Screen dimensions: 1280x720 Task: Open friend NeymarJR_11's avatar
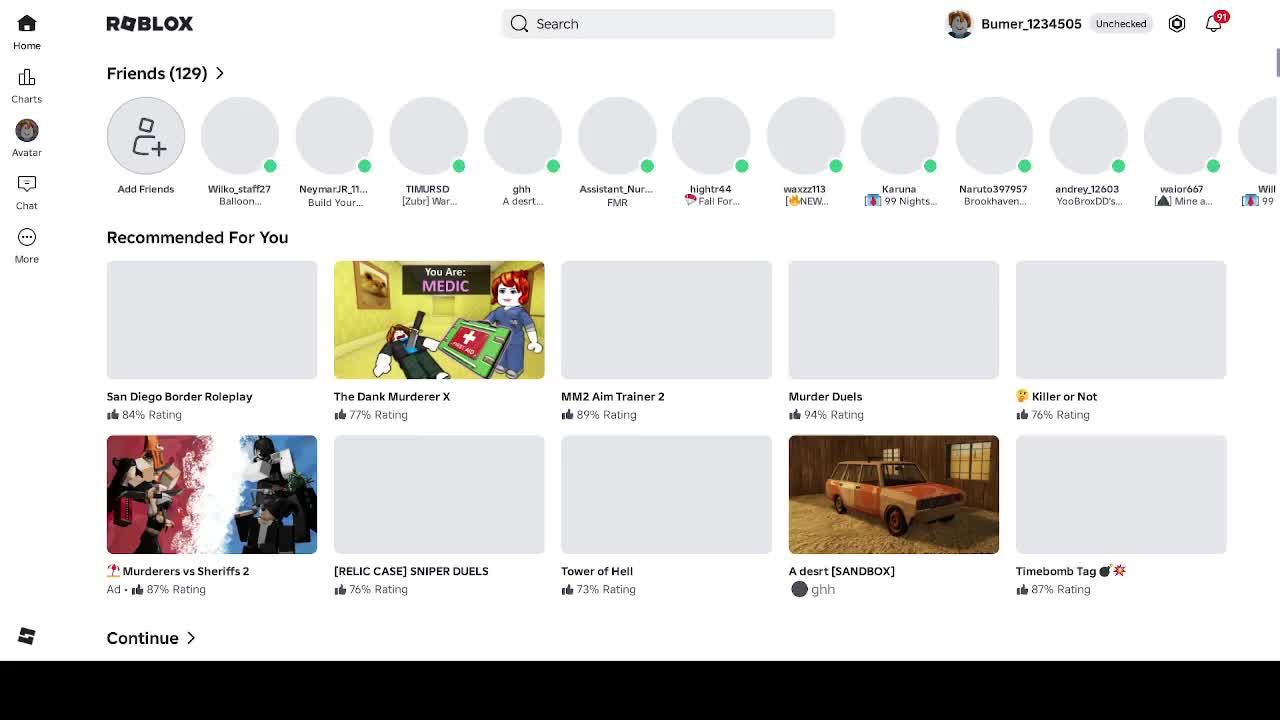(334, 136)
